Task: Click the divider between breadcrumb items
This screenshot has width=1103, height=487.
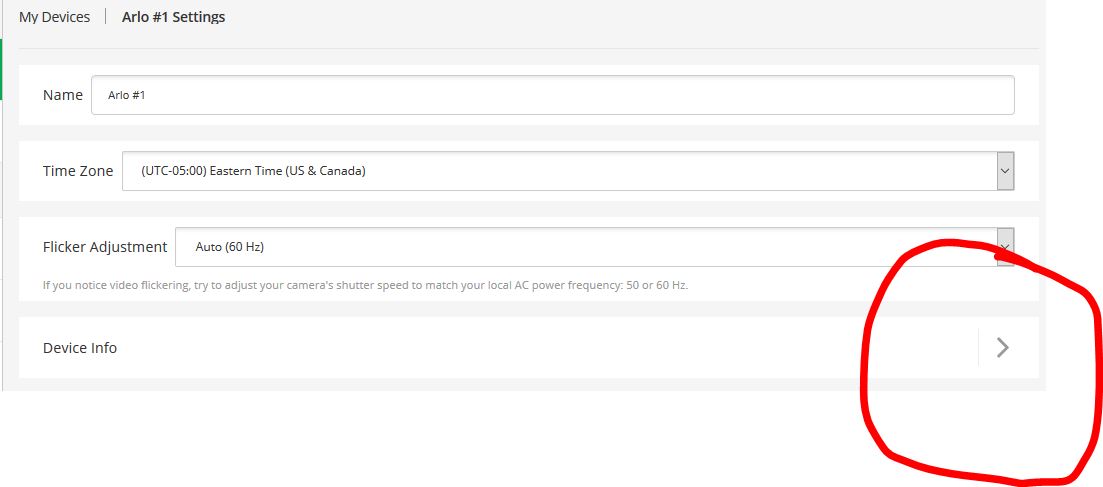Action: [x=106, y=17]
